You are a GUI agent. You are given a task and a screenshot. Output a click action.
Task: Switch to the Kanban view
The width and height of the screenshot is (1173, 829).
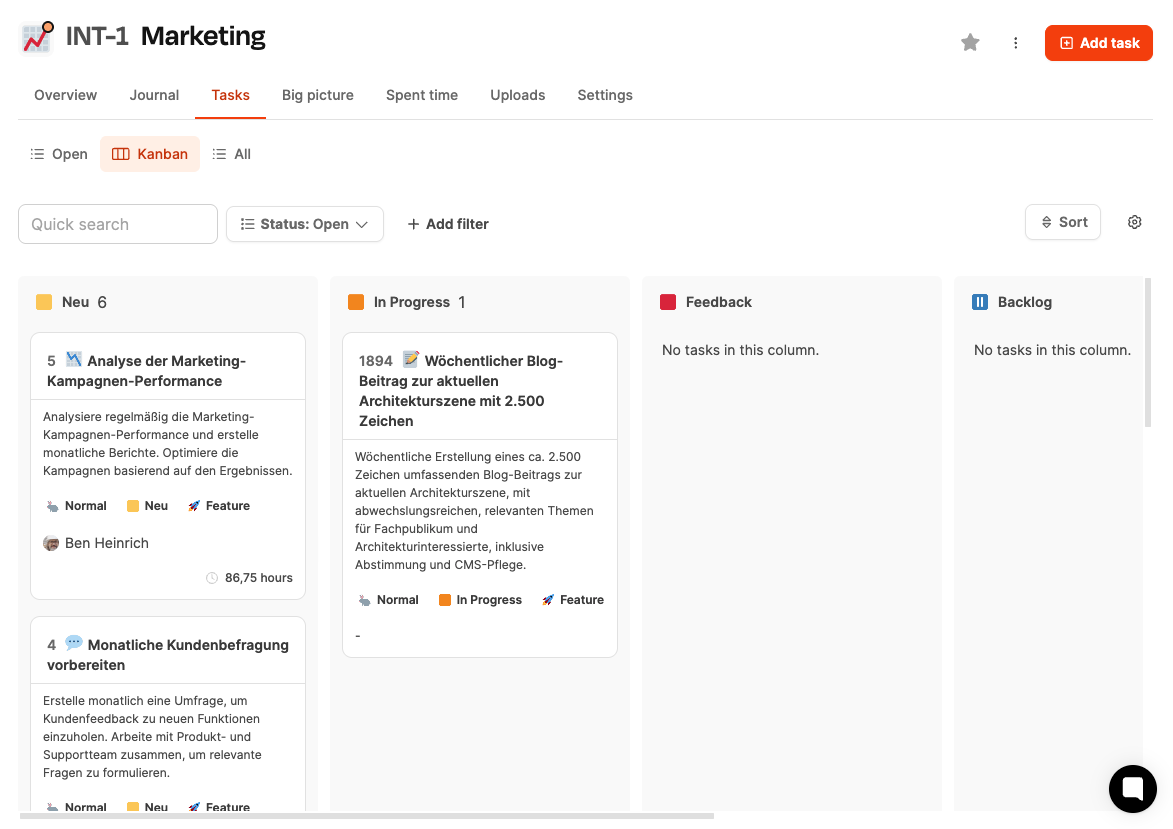point(150,154)
